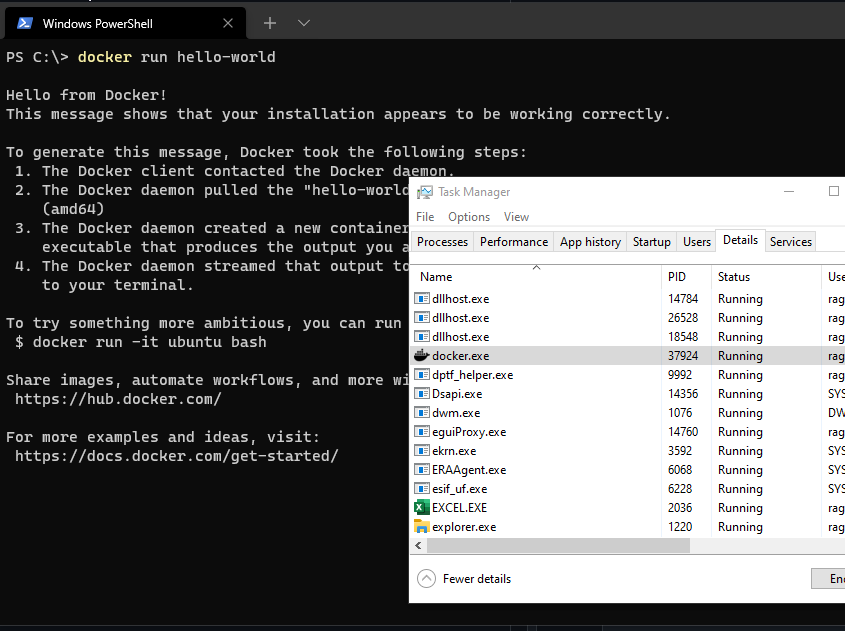Click the horizontal scrollbar left arrow

click(419, 545)
